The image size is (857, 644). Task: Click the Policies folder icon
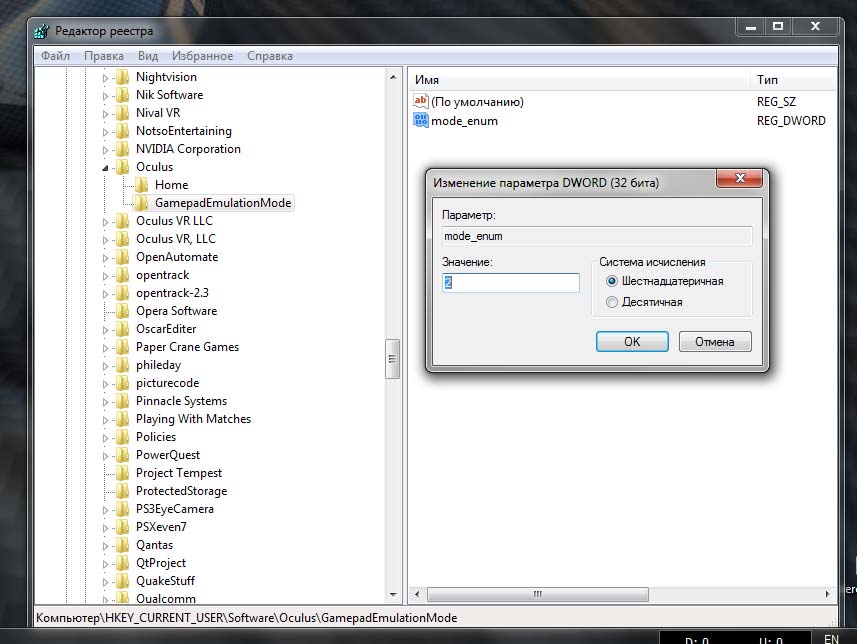pyautogui.click(x=124, y=437)
